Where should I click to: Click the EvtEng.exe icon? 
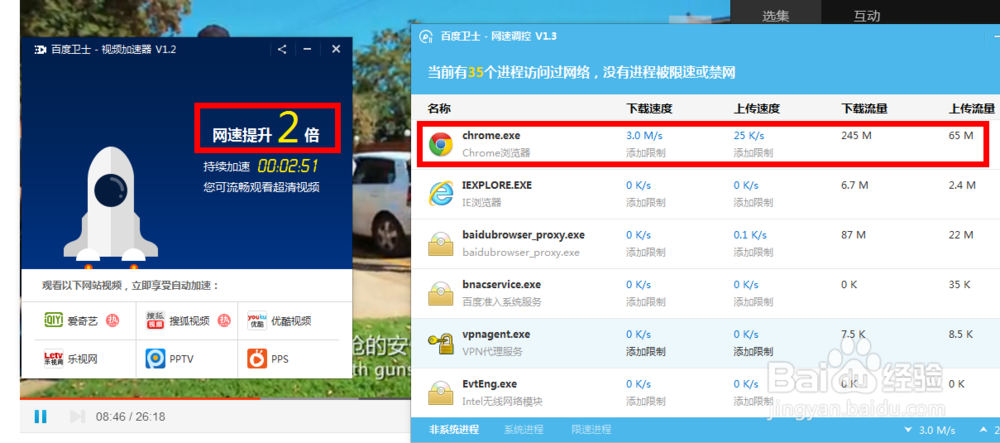(441, 393)
